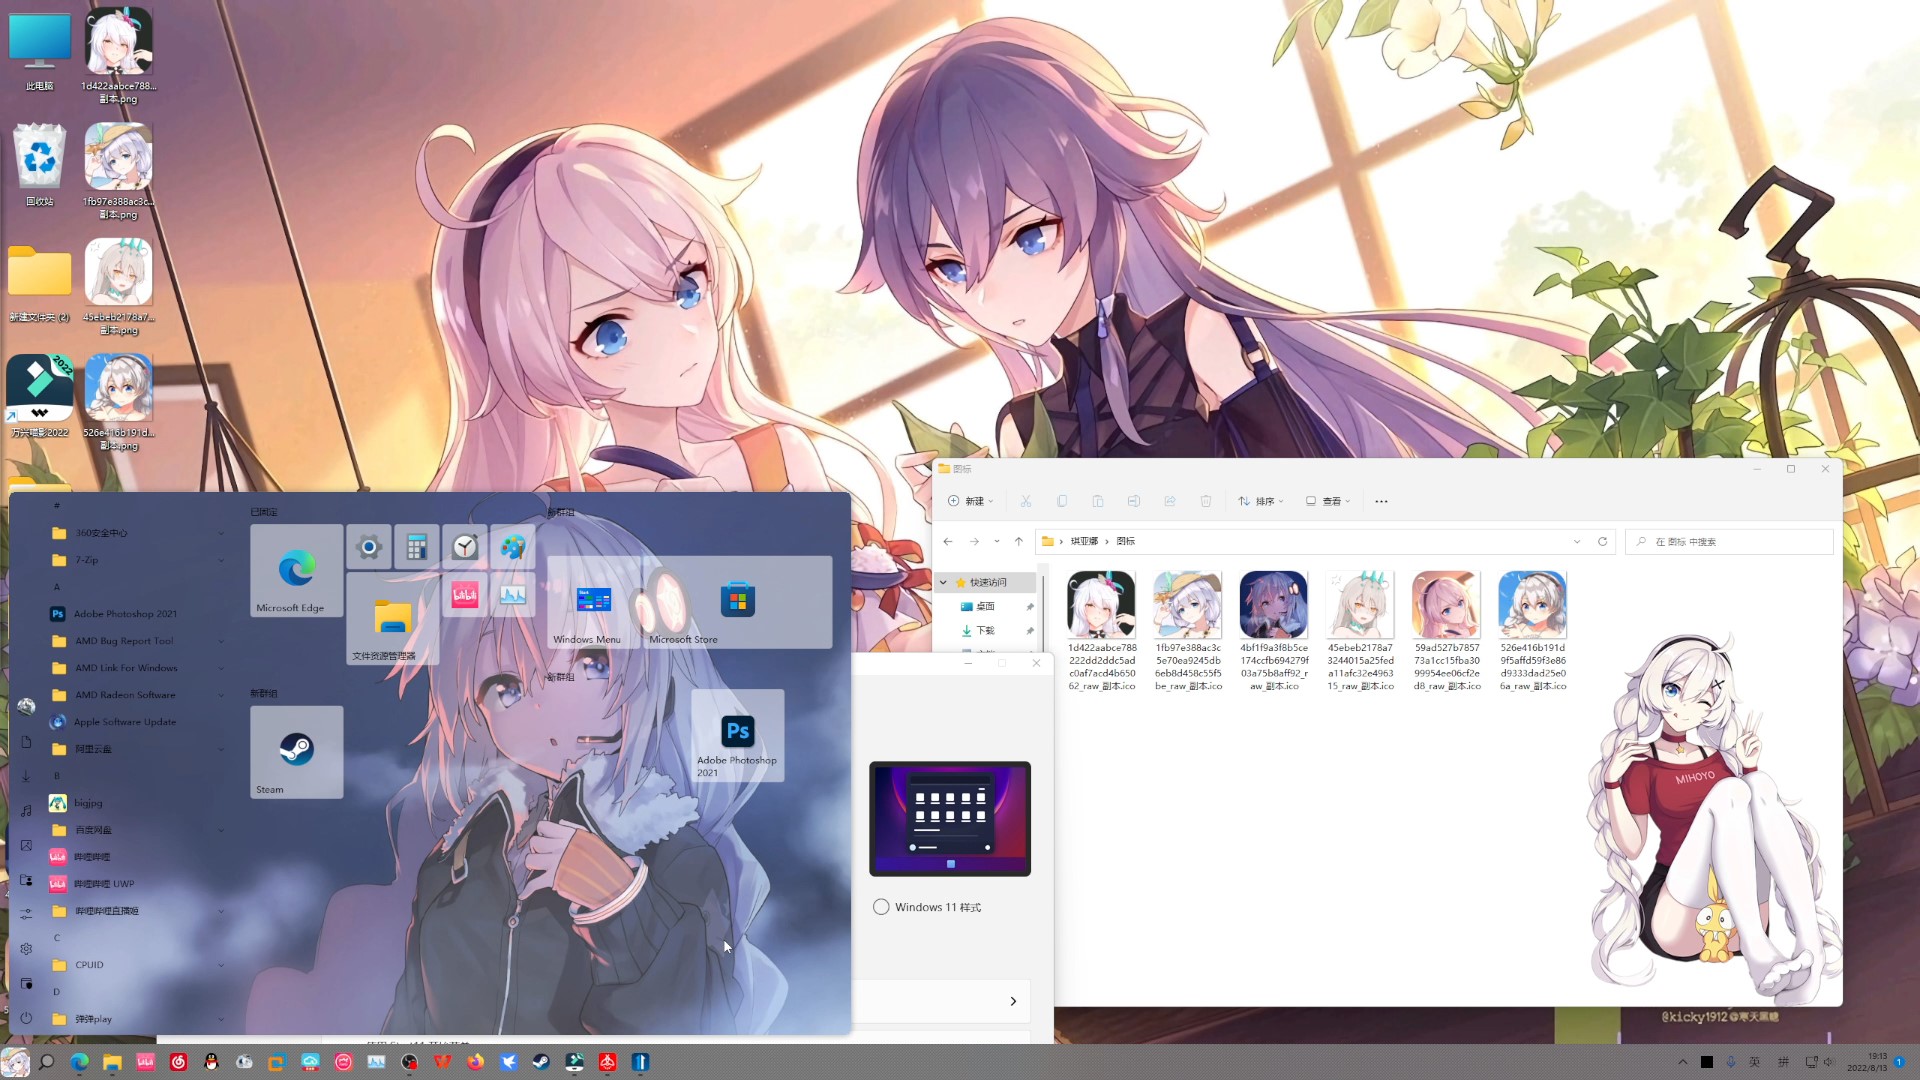Click the power icon in Start sidebar

point(26,1018)
